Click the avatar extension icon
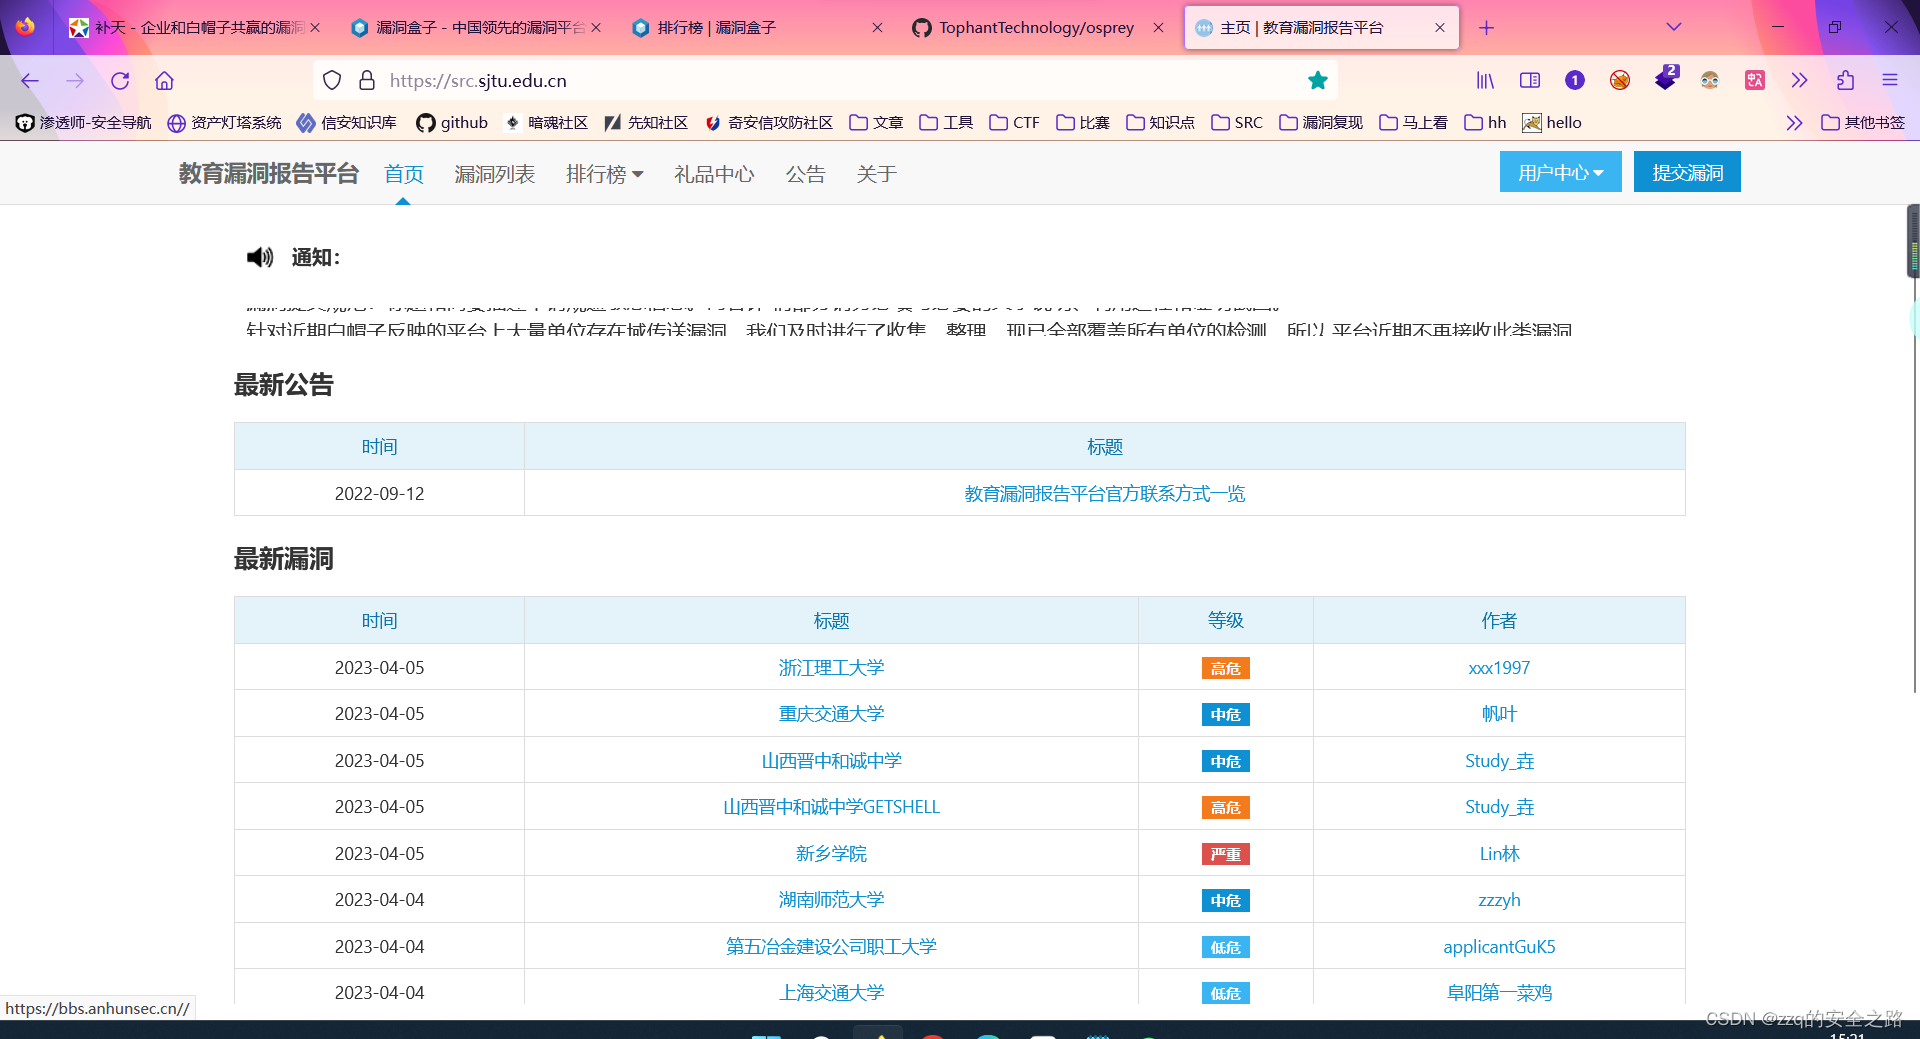This screenshot has height=1039, width=1920. click(1710, 80)
